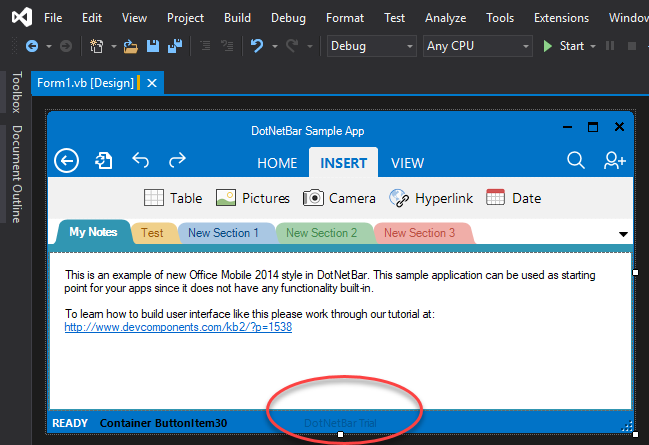Select the My Notes section tab

pos(93,232)
